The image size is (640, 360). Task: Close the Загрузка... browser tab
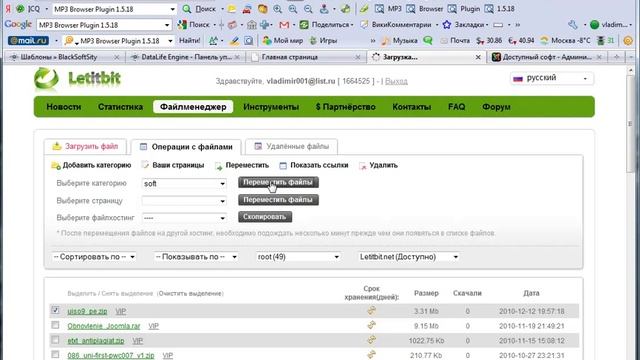[x=478, y=58]
